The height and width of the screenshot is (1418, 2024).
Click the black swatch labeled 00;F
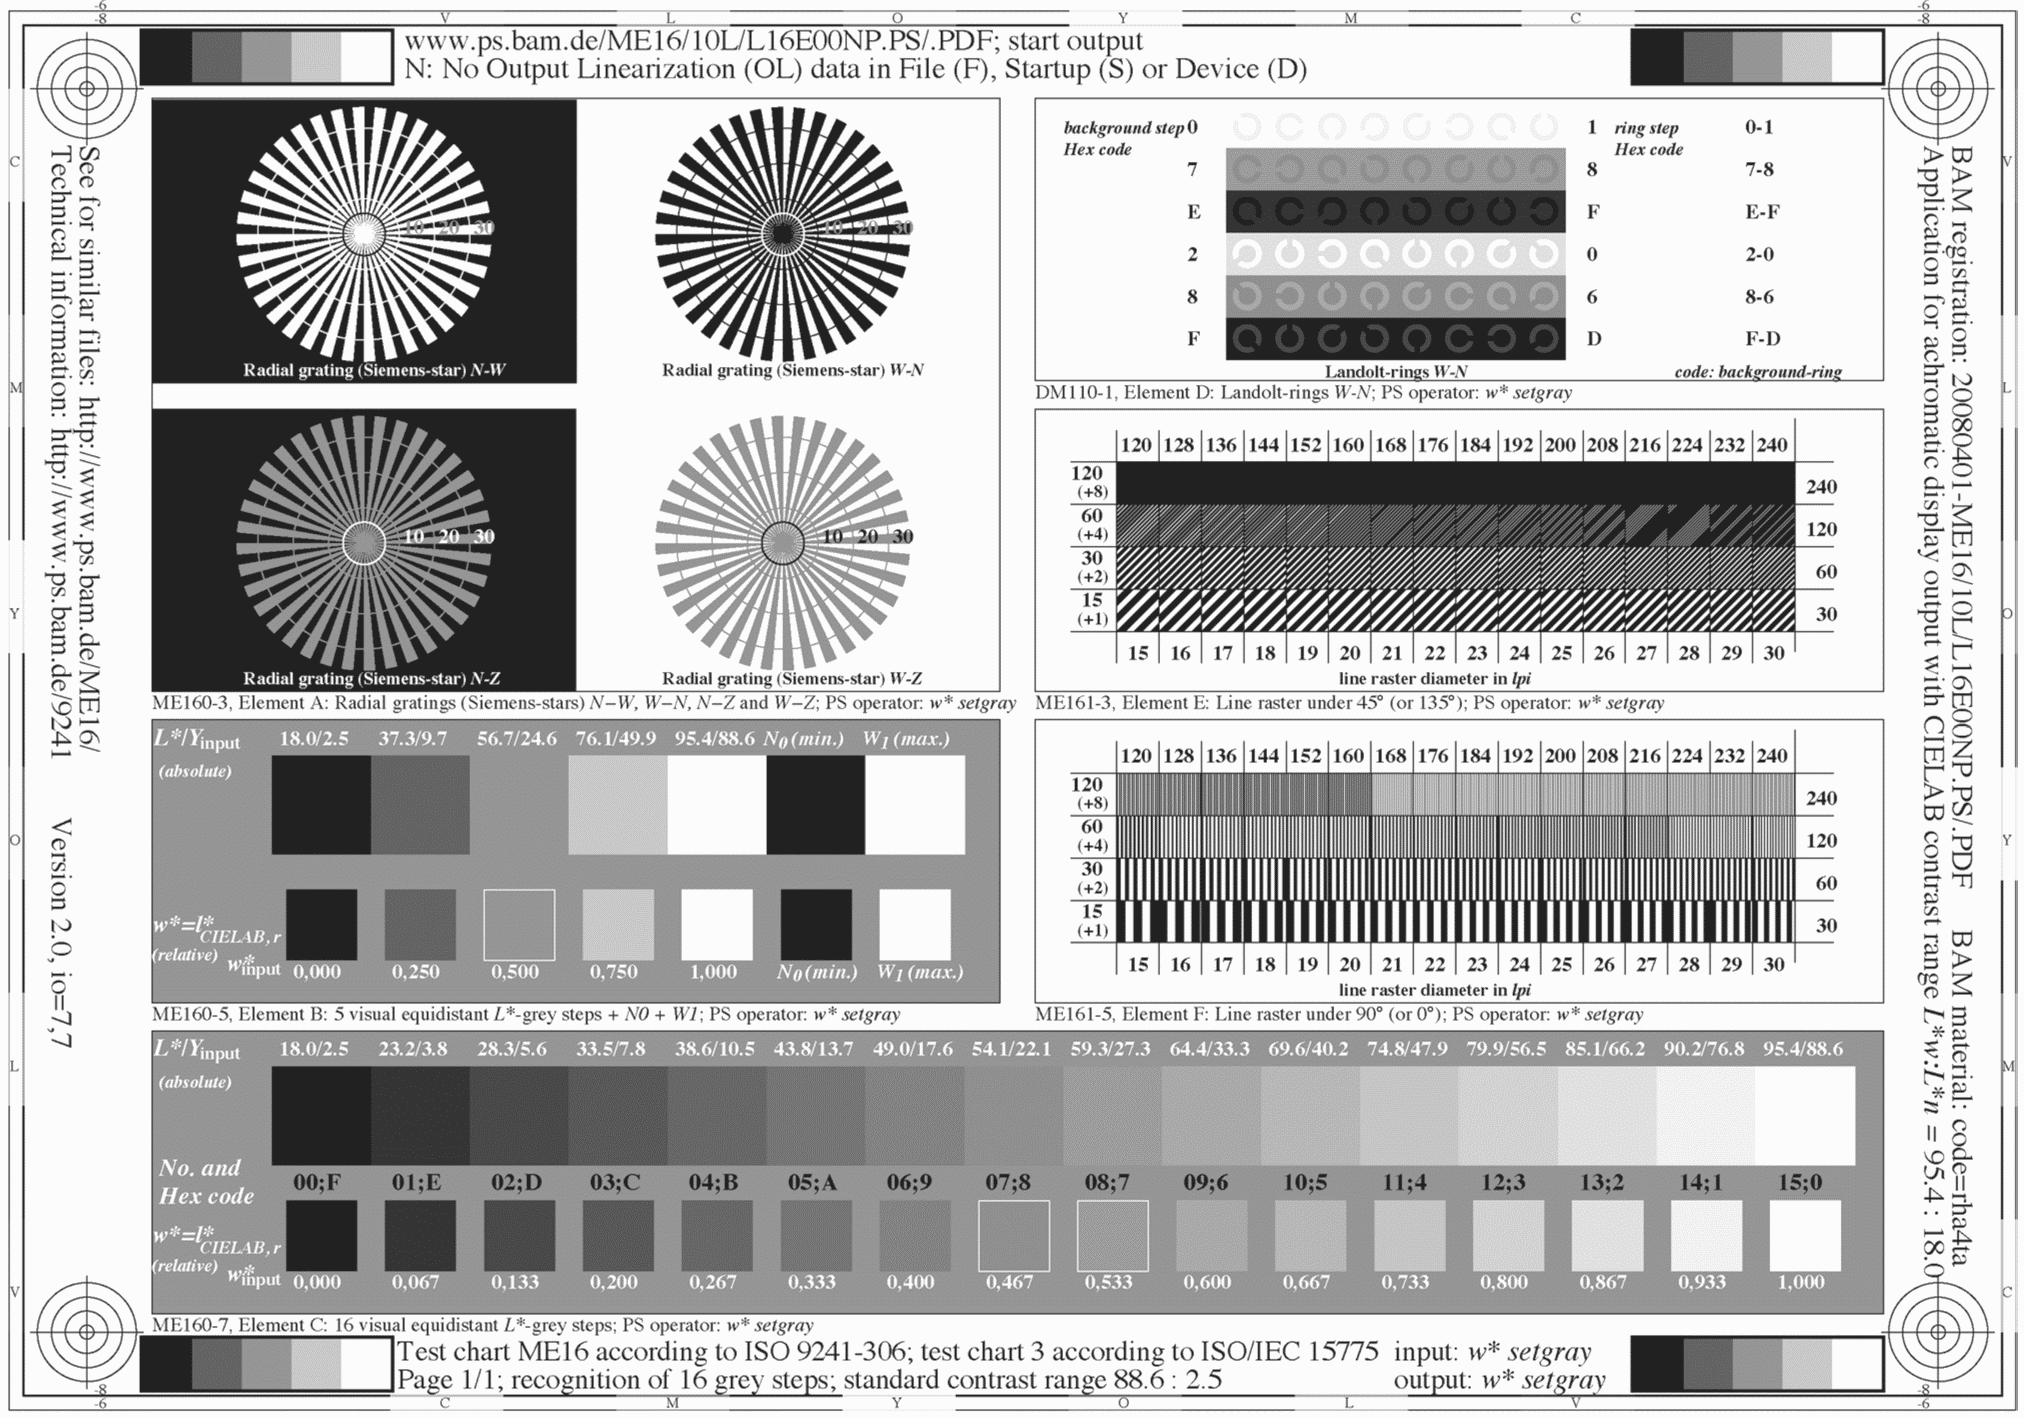click(x=321, y=1236)
